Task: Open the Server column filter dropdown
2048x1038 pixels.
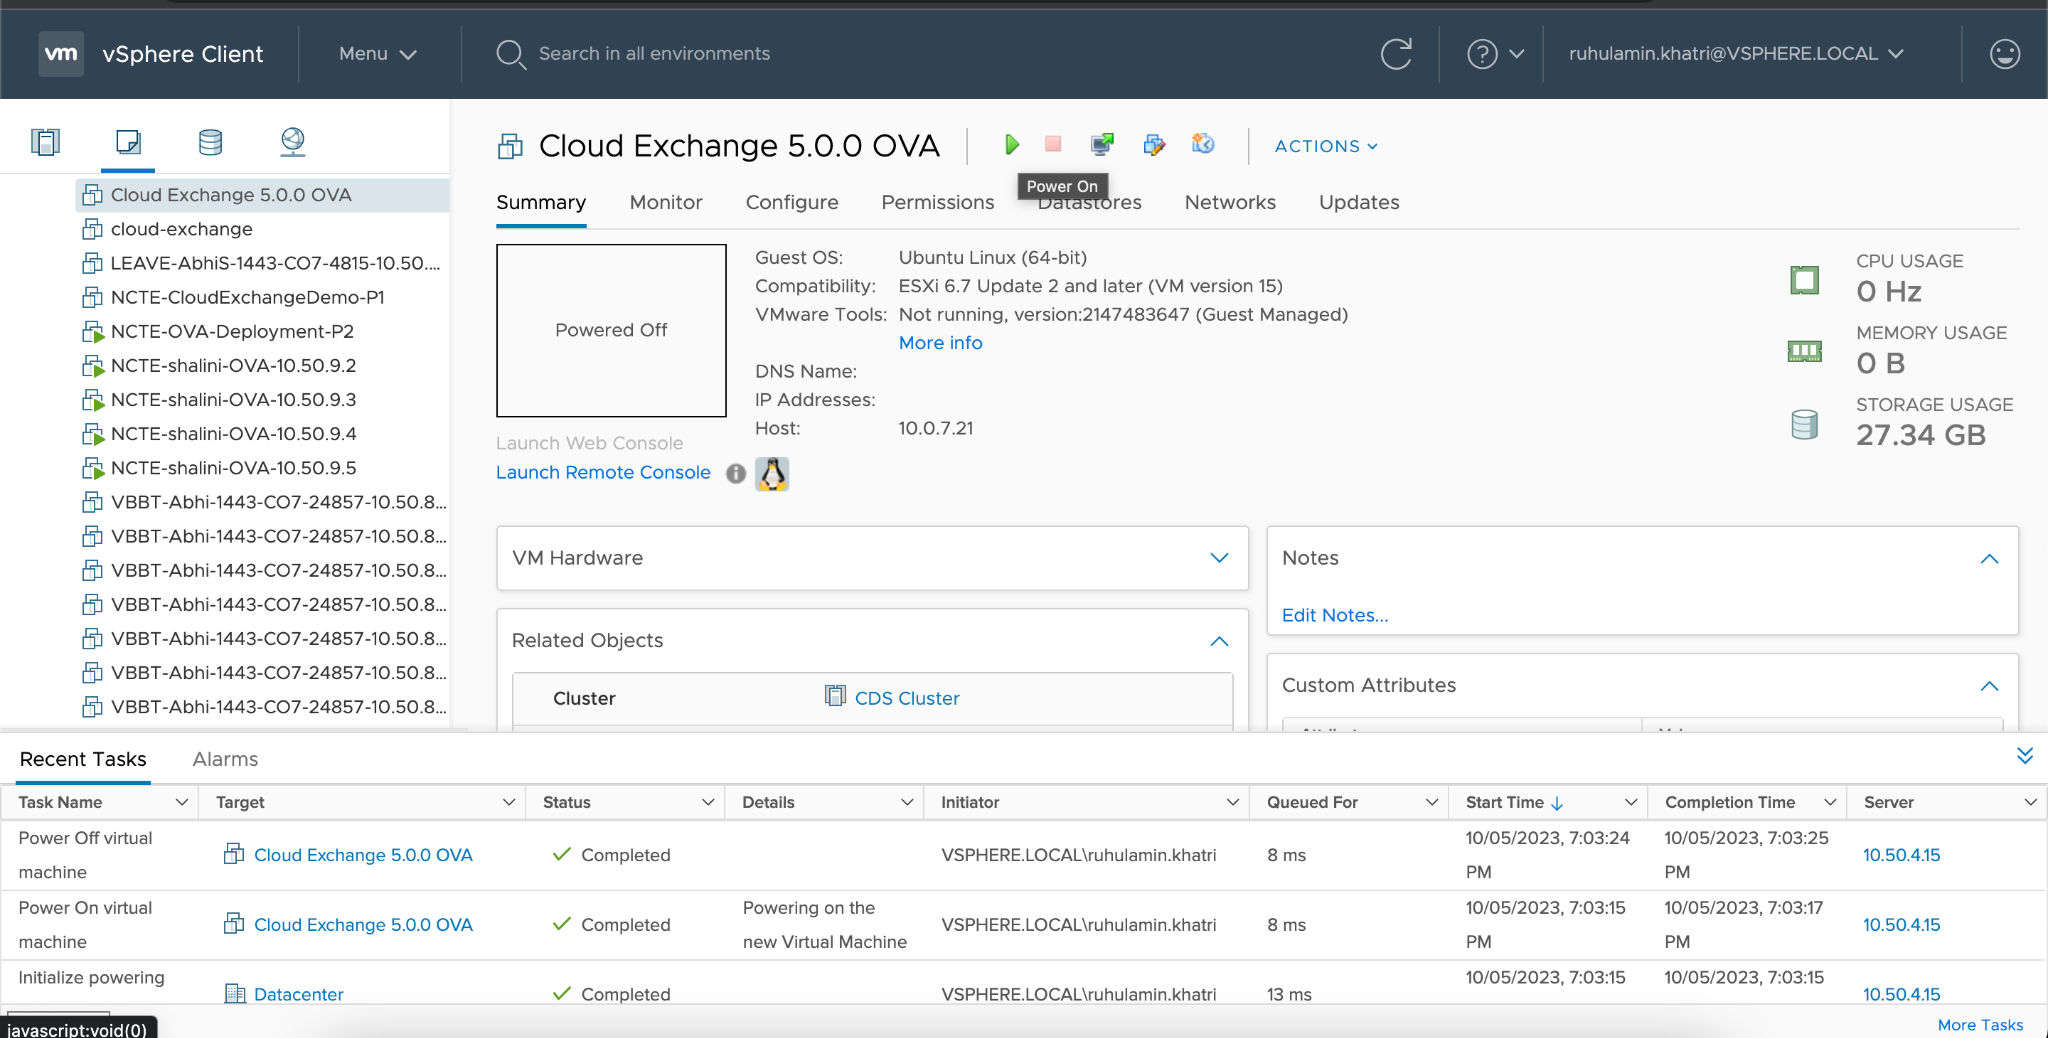Action: [2031, 802]
